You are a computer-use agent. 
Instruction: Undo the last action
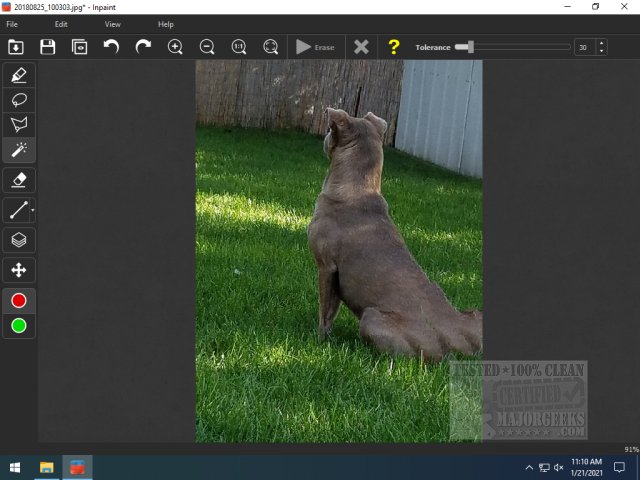(x=111, y=47)
